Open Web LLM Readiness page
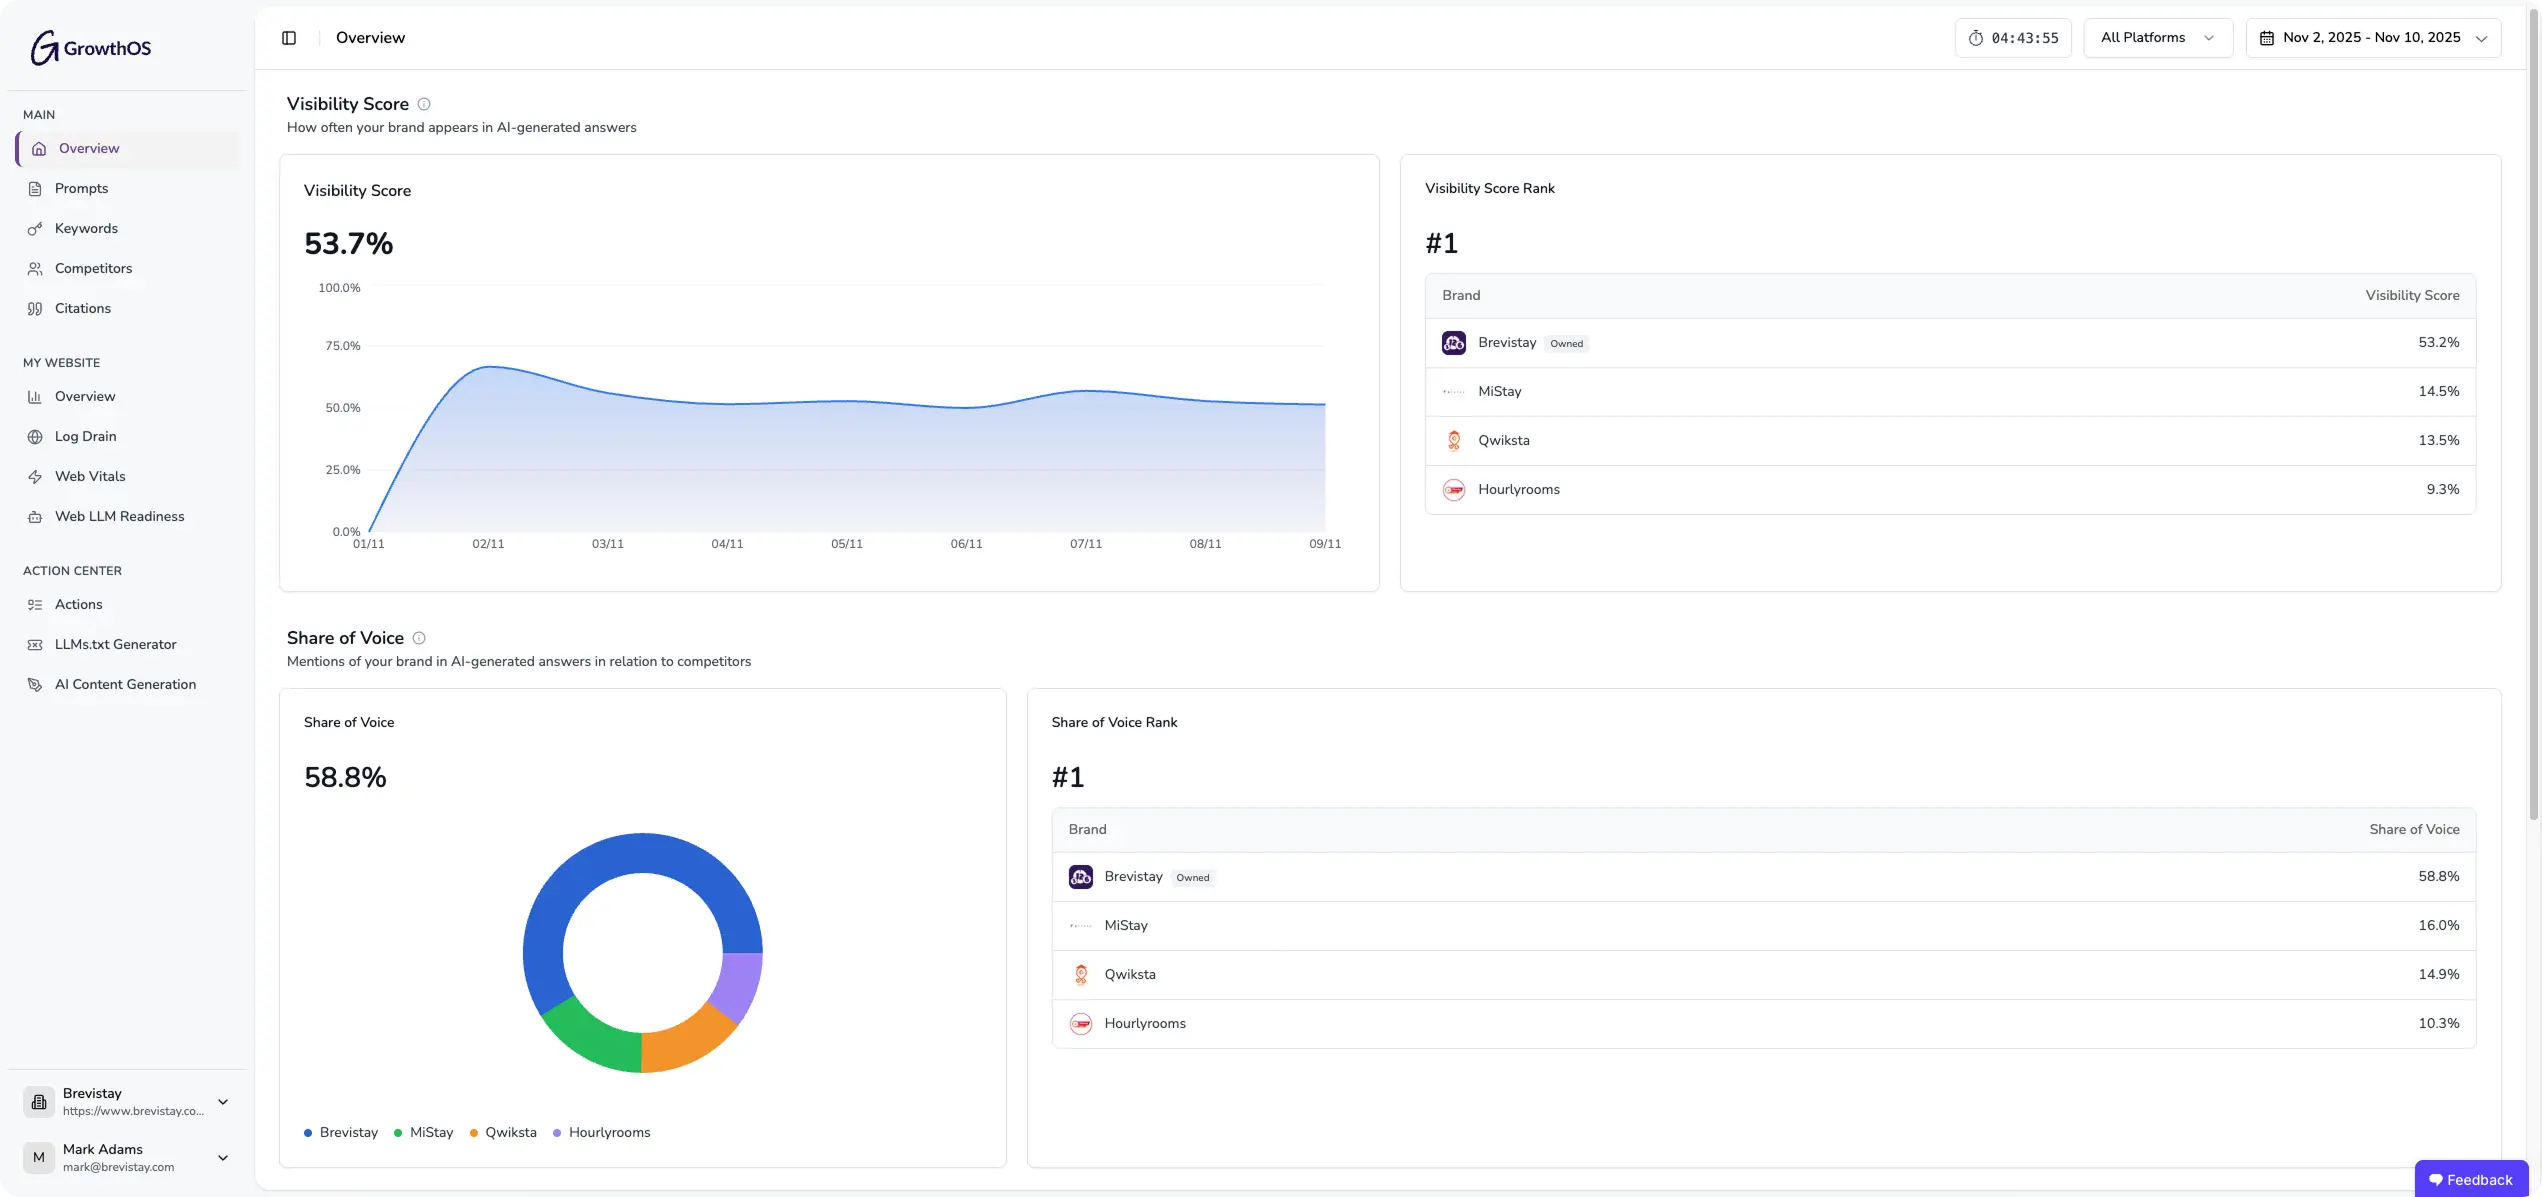This screenshot has width=2542, height=1197. tap(119, 516)
